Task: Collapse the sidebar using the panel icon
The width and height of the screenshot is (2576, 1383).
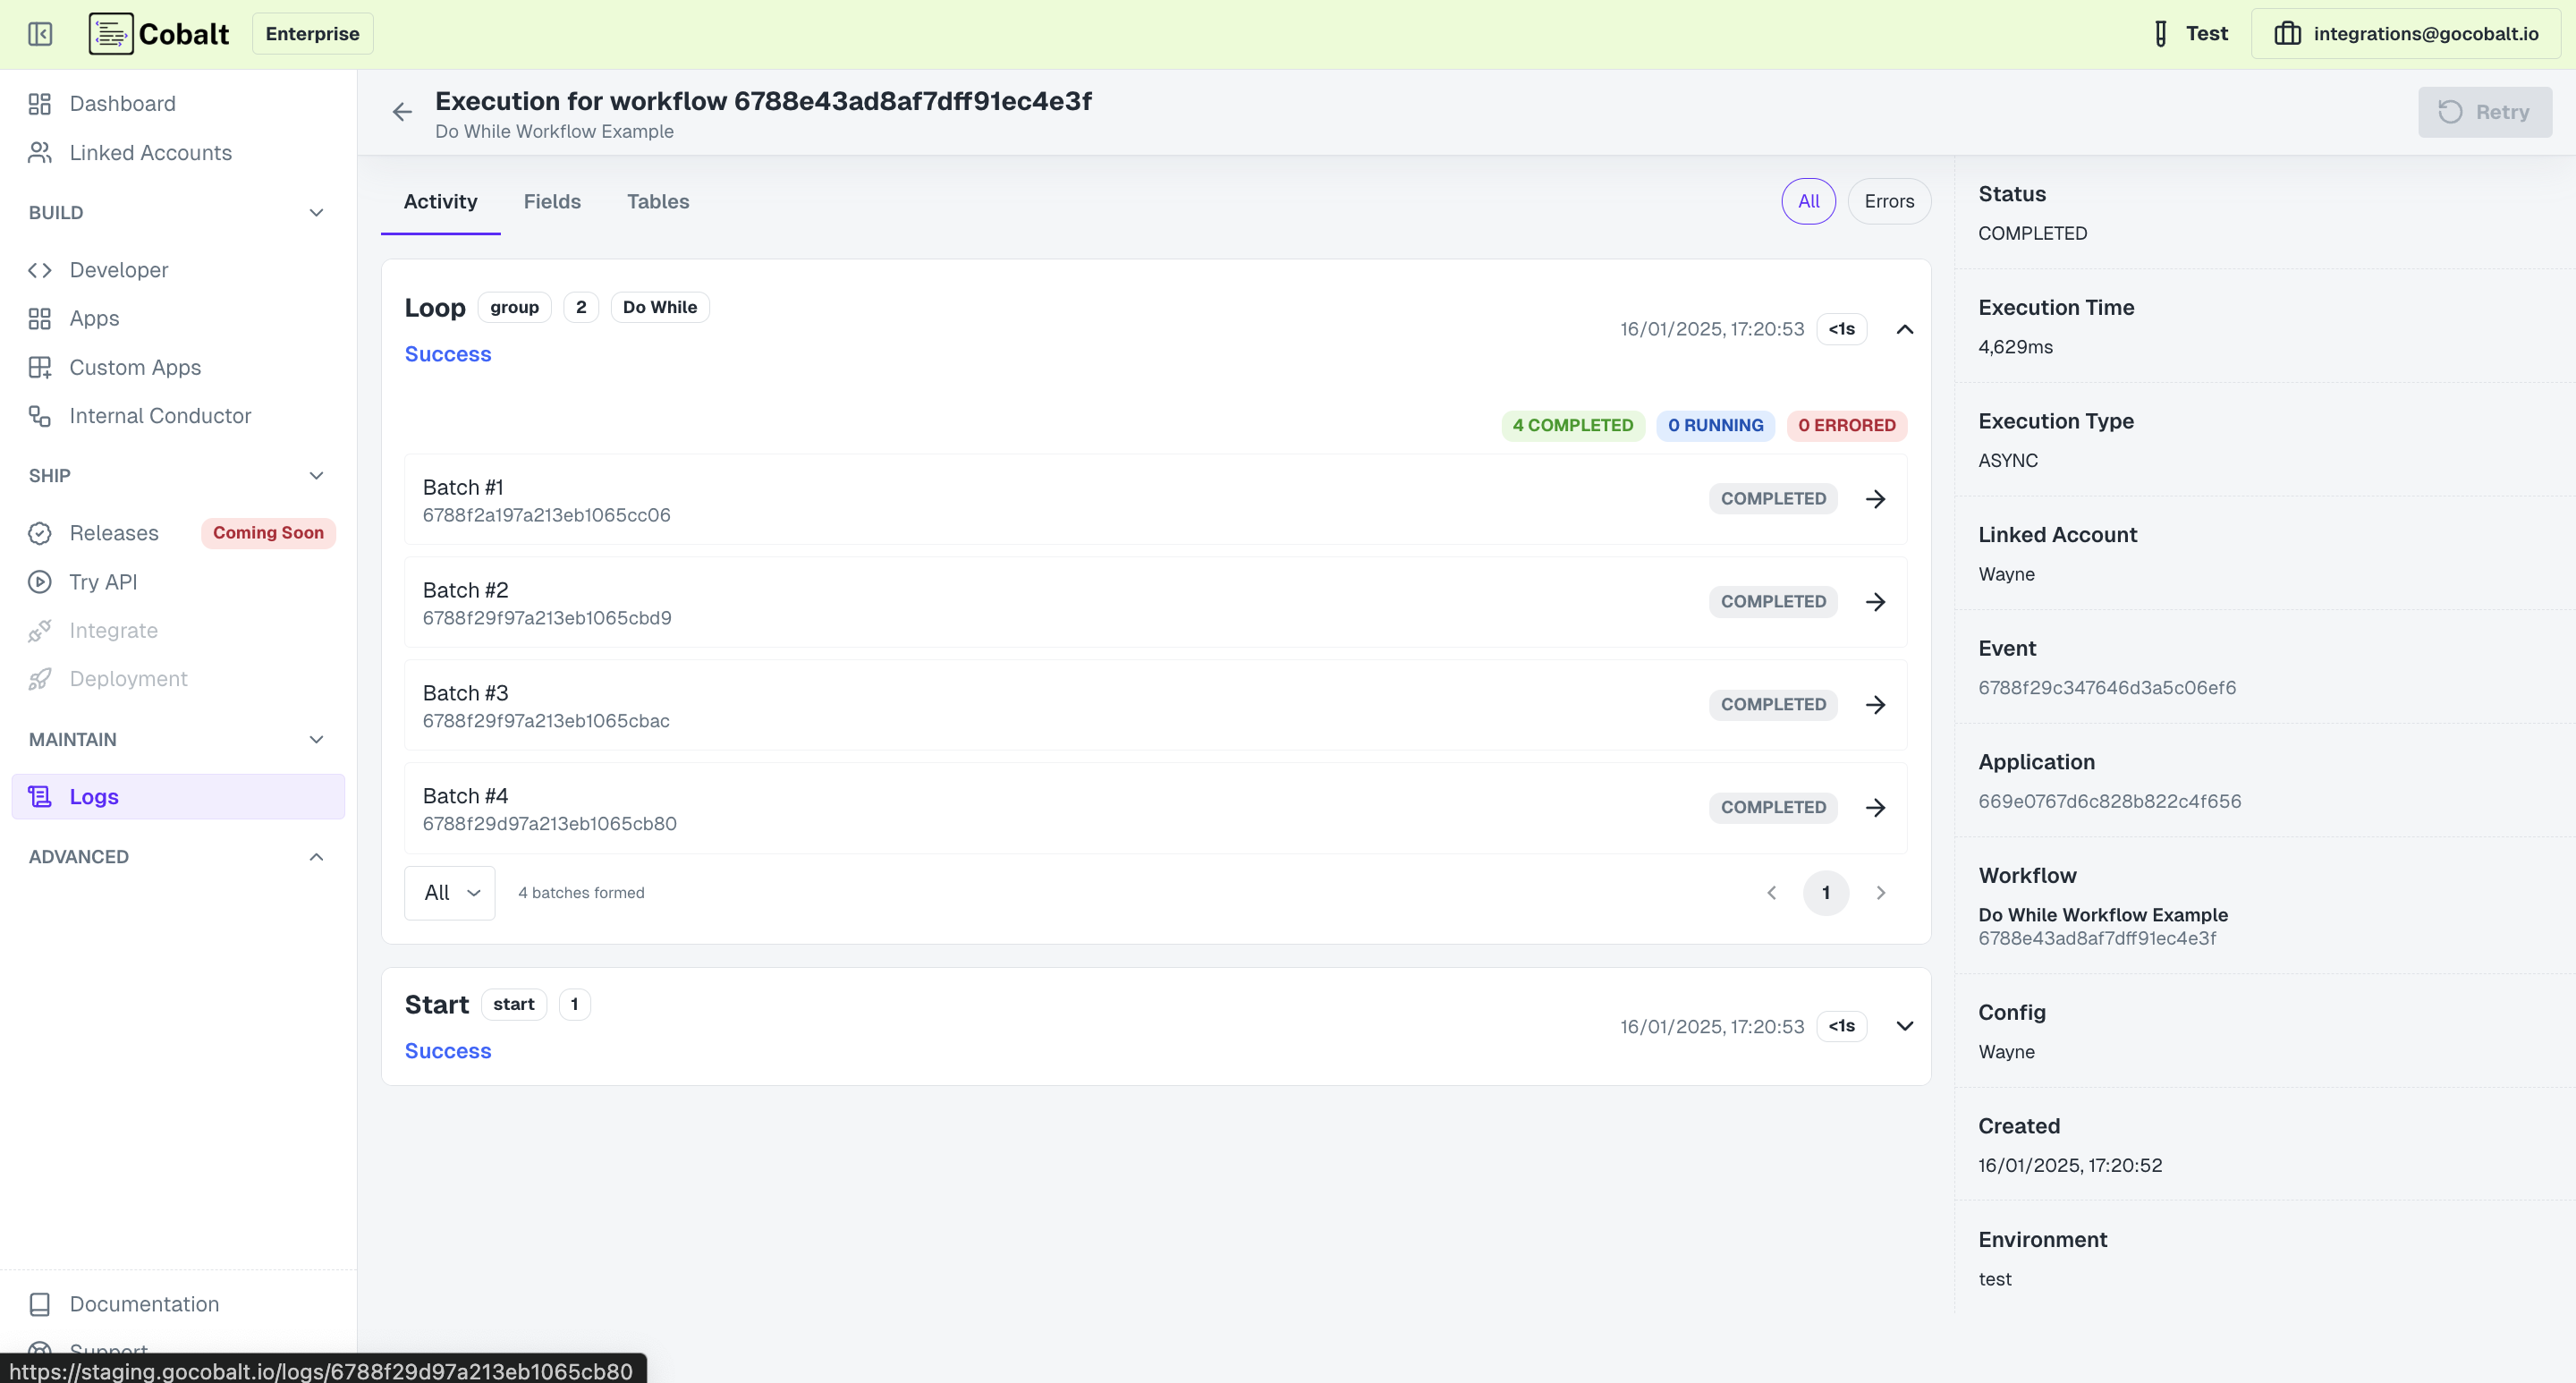Action: (40, 33)
